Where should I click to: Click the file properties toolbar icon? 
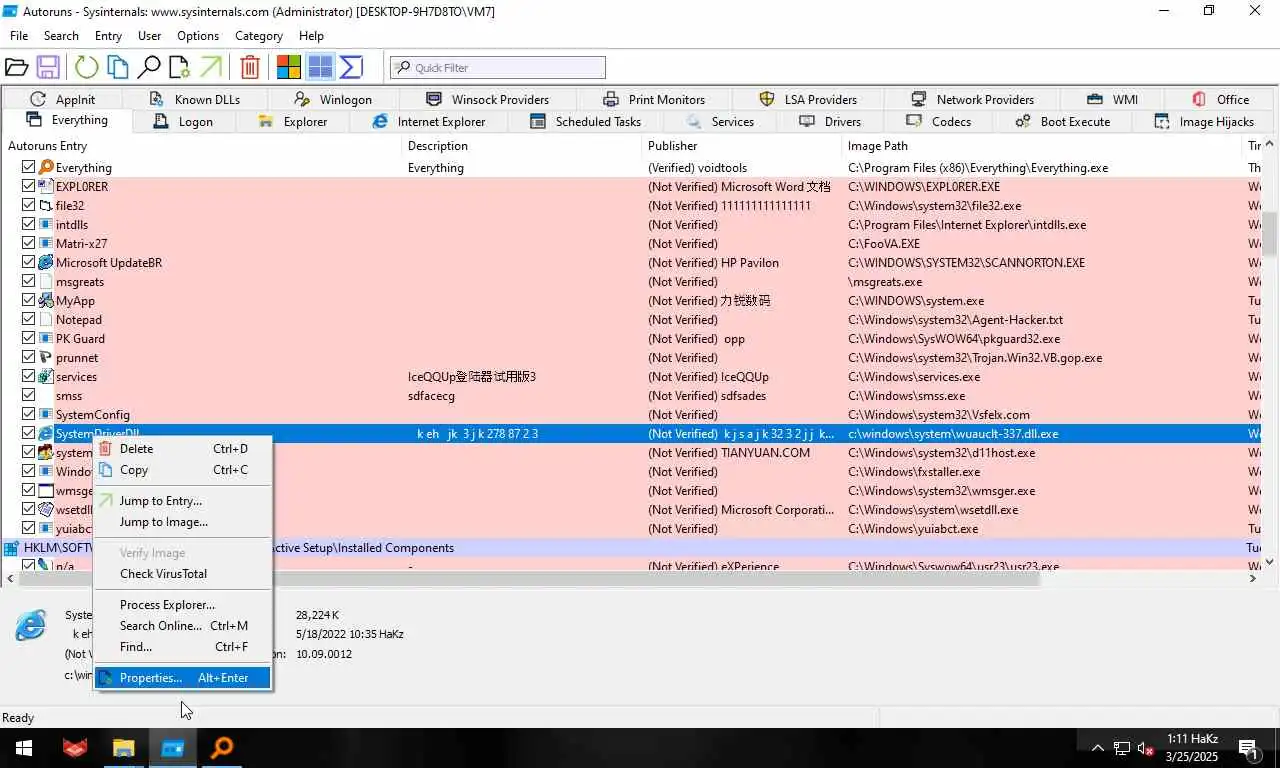coord(179,67)
